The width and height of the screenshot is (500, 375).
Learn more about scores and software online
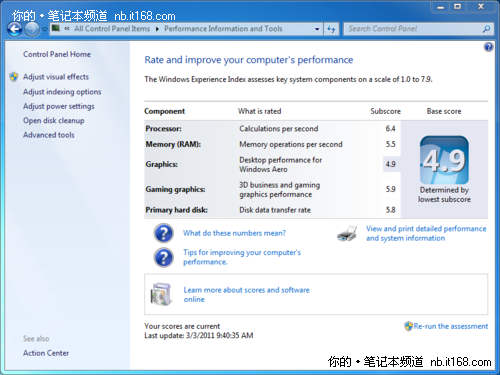(246, 294)
